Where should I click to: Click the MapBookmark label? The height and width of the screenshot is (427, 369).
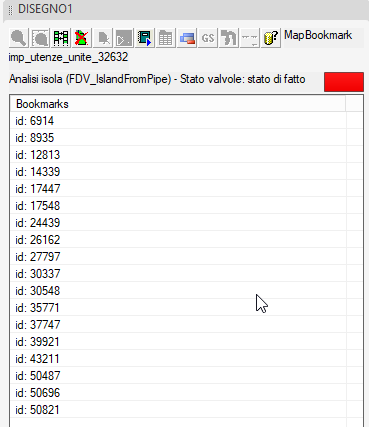pyautogui.click(x=318, y=35)
